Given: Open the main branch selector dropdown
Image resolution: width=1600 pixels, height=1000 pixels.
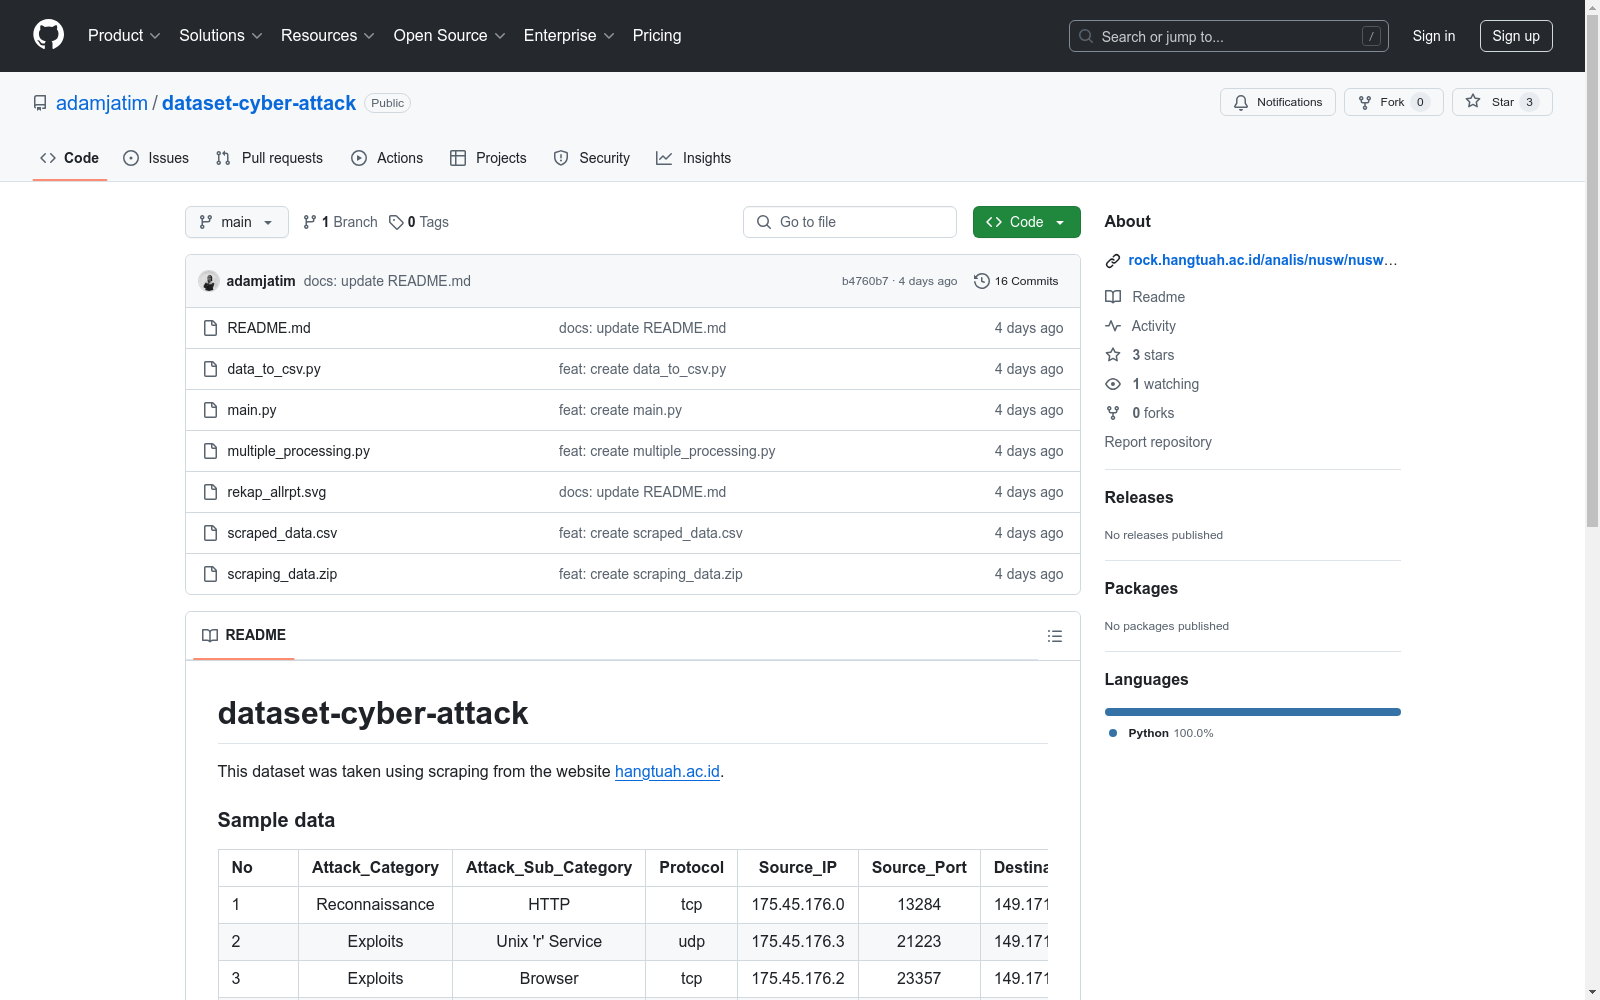Looking at the screenshot, I should click(x=237, y=222).
